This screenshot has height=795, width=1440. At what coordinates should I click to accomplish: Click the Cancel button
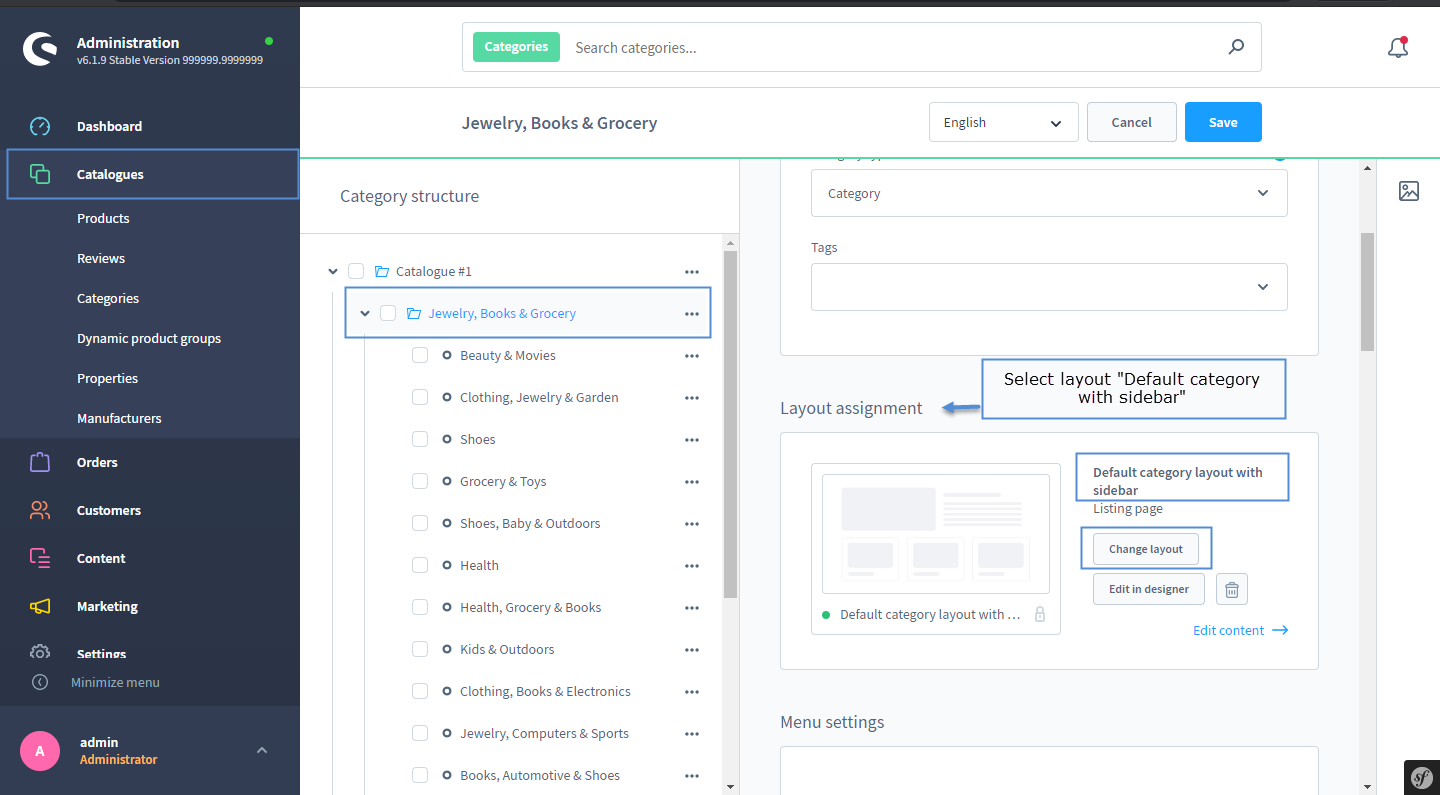coord(1131,122)
